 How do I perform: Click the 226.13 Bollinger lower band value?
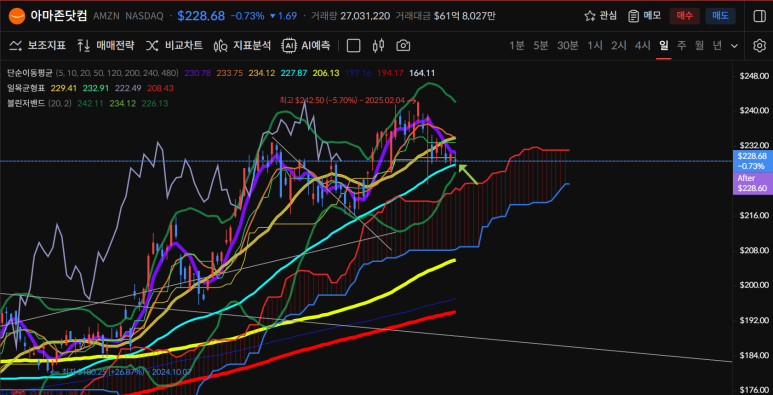point(154,104)
